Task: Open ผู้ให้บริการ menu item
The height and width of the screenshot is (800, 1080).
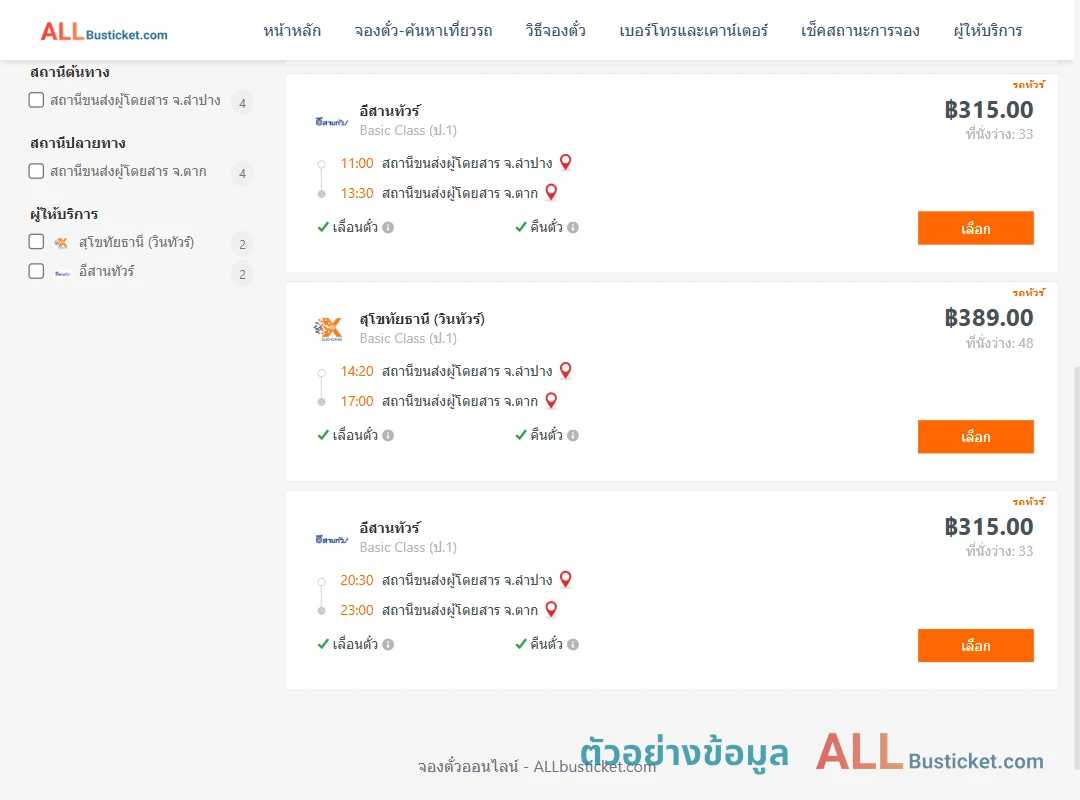Action: point(987,31)
